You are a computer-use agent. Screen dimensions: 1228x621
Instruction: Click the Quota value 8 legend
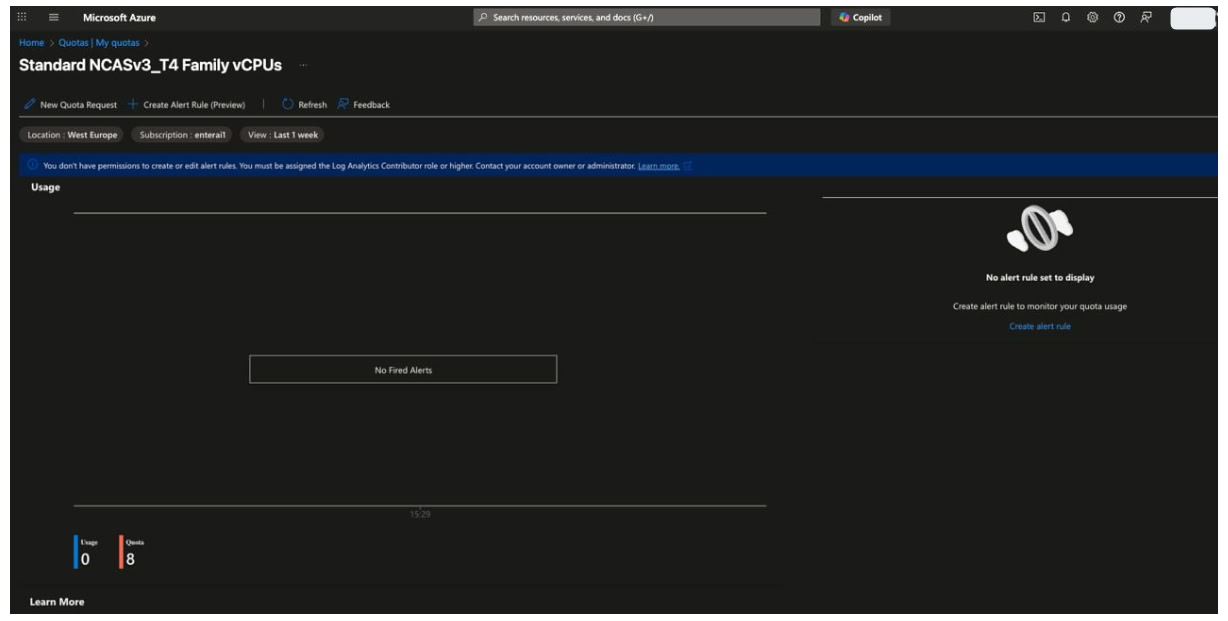(x=130, y=554)
